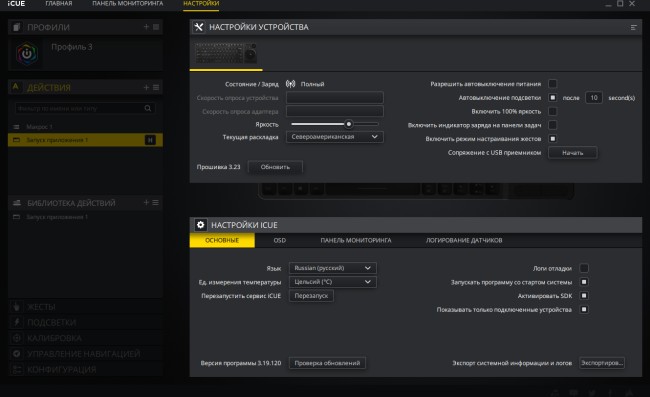The height and width of the screenshot is (397, 650).
Task: Click the Обновить firmware button
Action: pos(275,167)
